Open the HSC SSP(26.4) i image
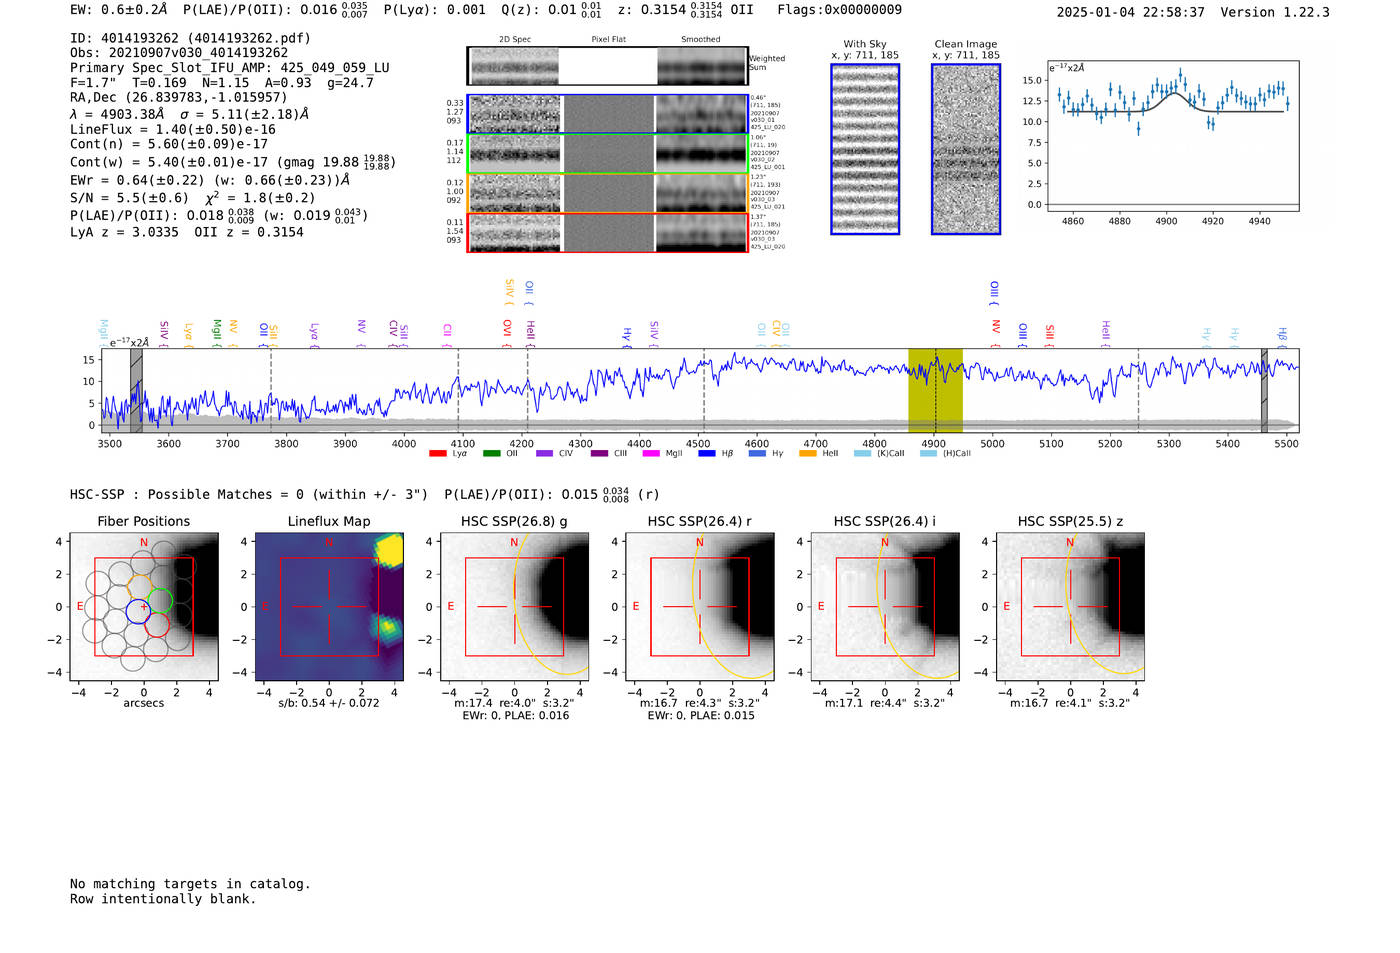Viewport: 1400px width, 953px height. click(885, 607)
